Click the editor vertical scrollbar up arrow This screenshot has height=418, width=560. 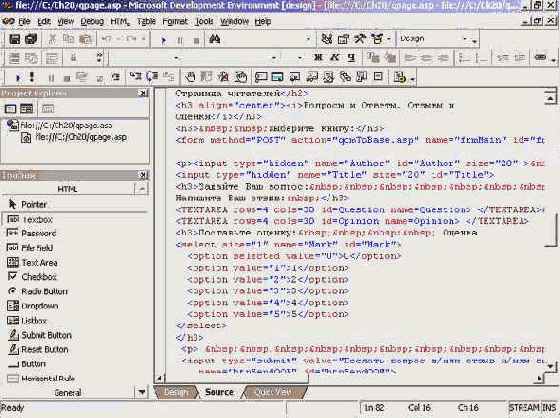550,98
